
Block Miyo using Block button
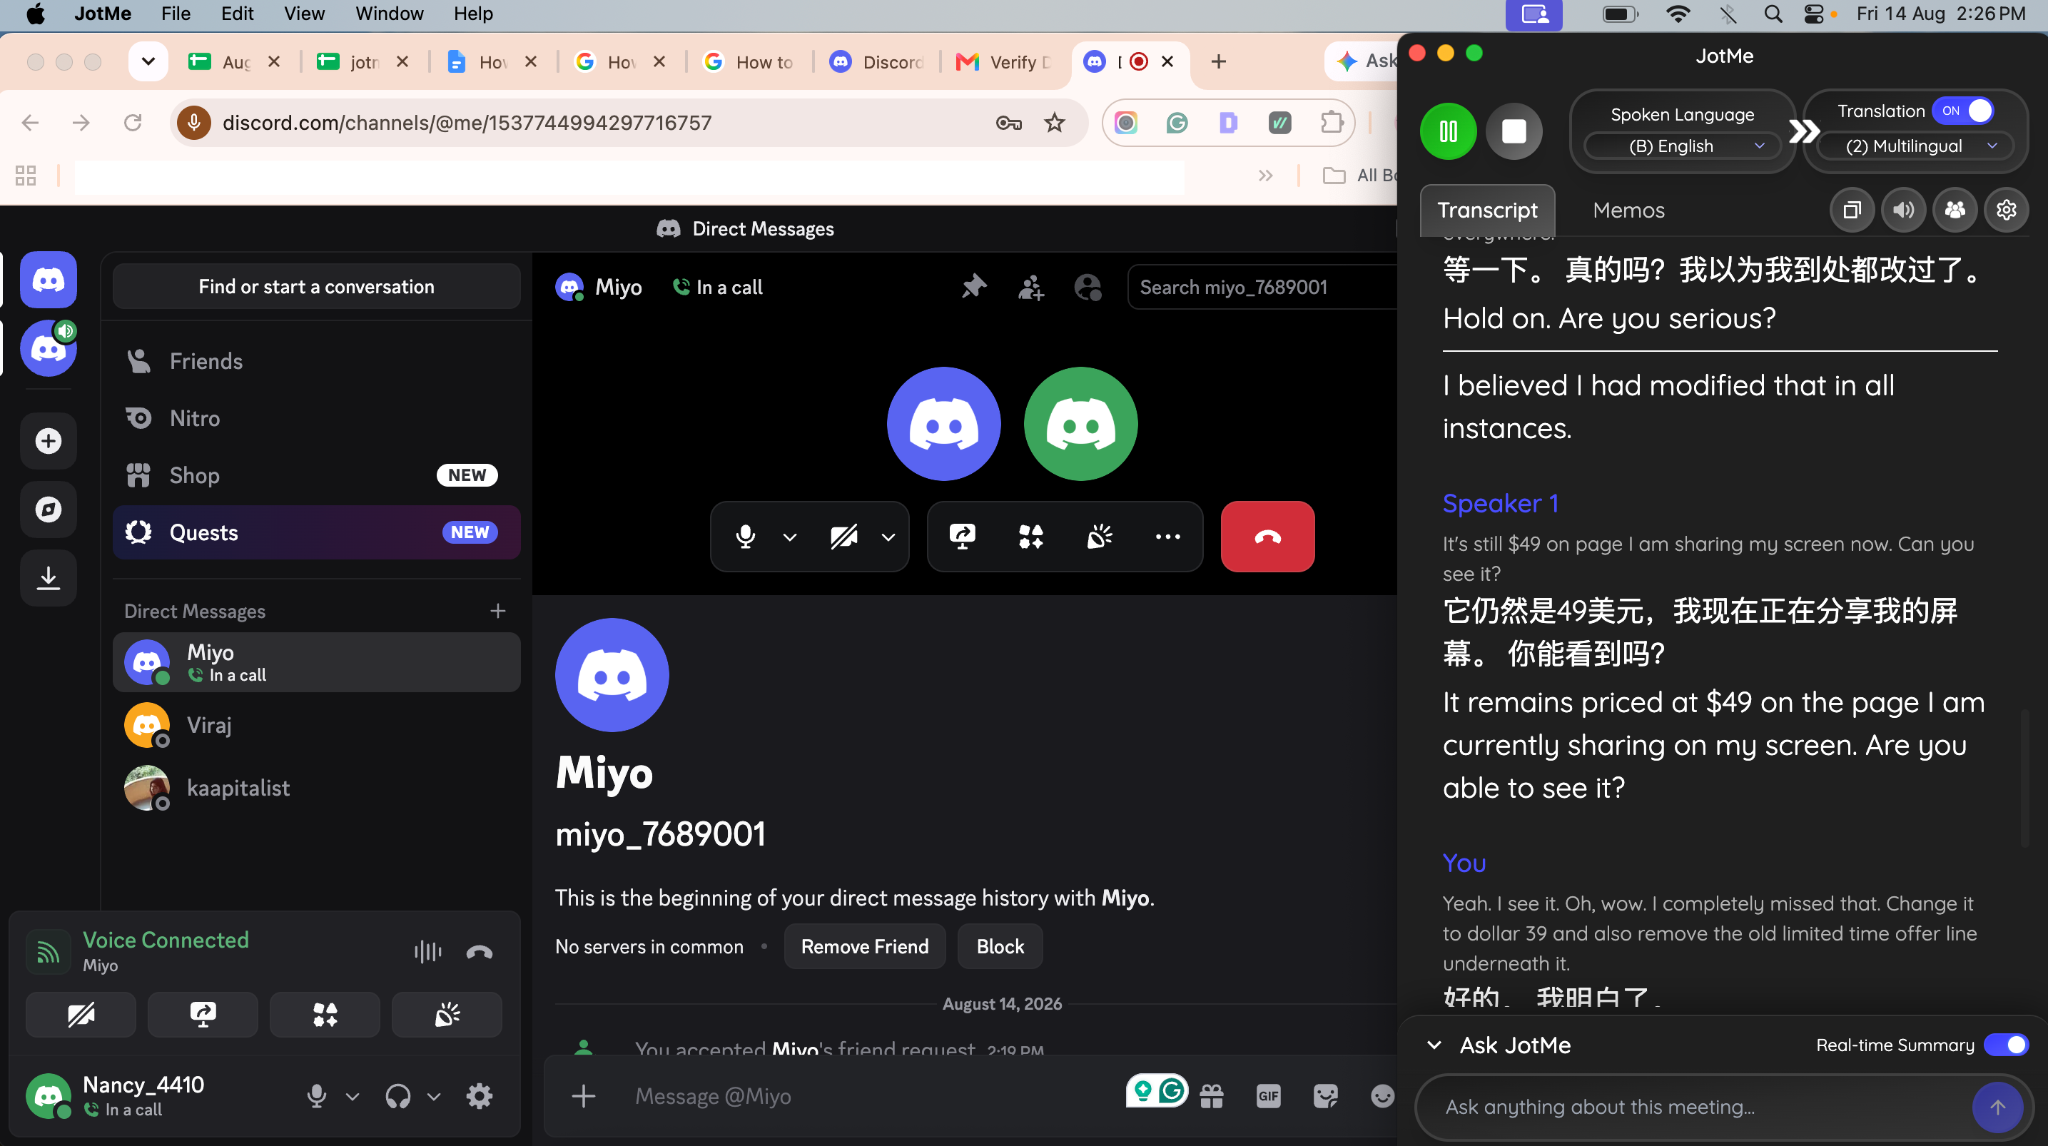click(x=1000, y=947)
